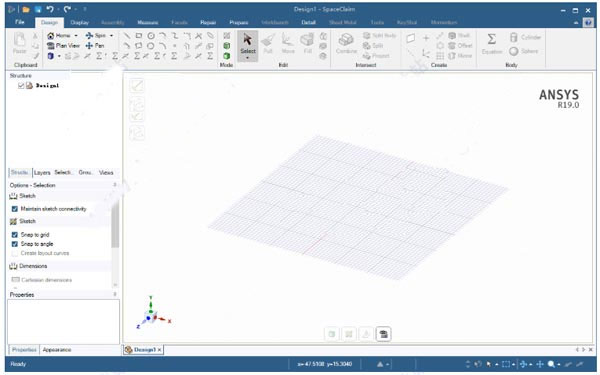The width and height of the screenshot is (600, 375).
Task: Click the Split Body tool
Action: click(x=379, y=36)
